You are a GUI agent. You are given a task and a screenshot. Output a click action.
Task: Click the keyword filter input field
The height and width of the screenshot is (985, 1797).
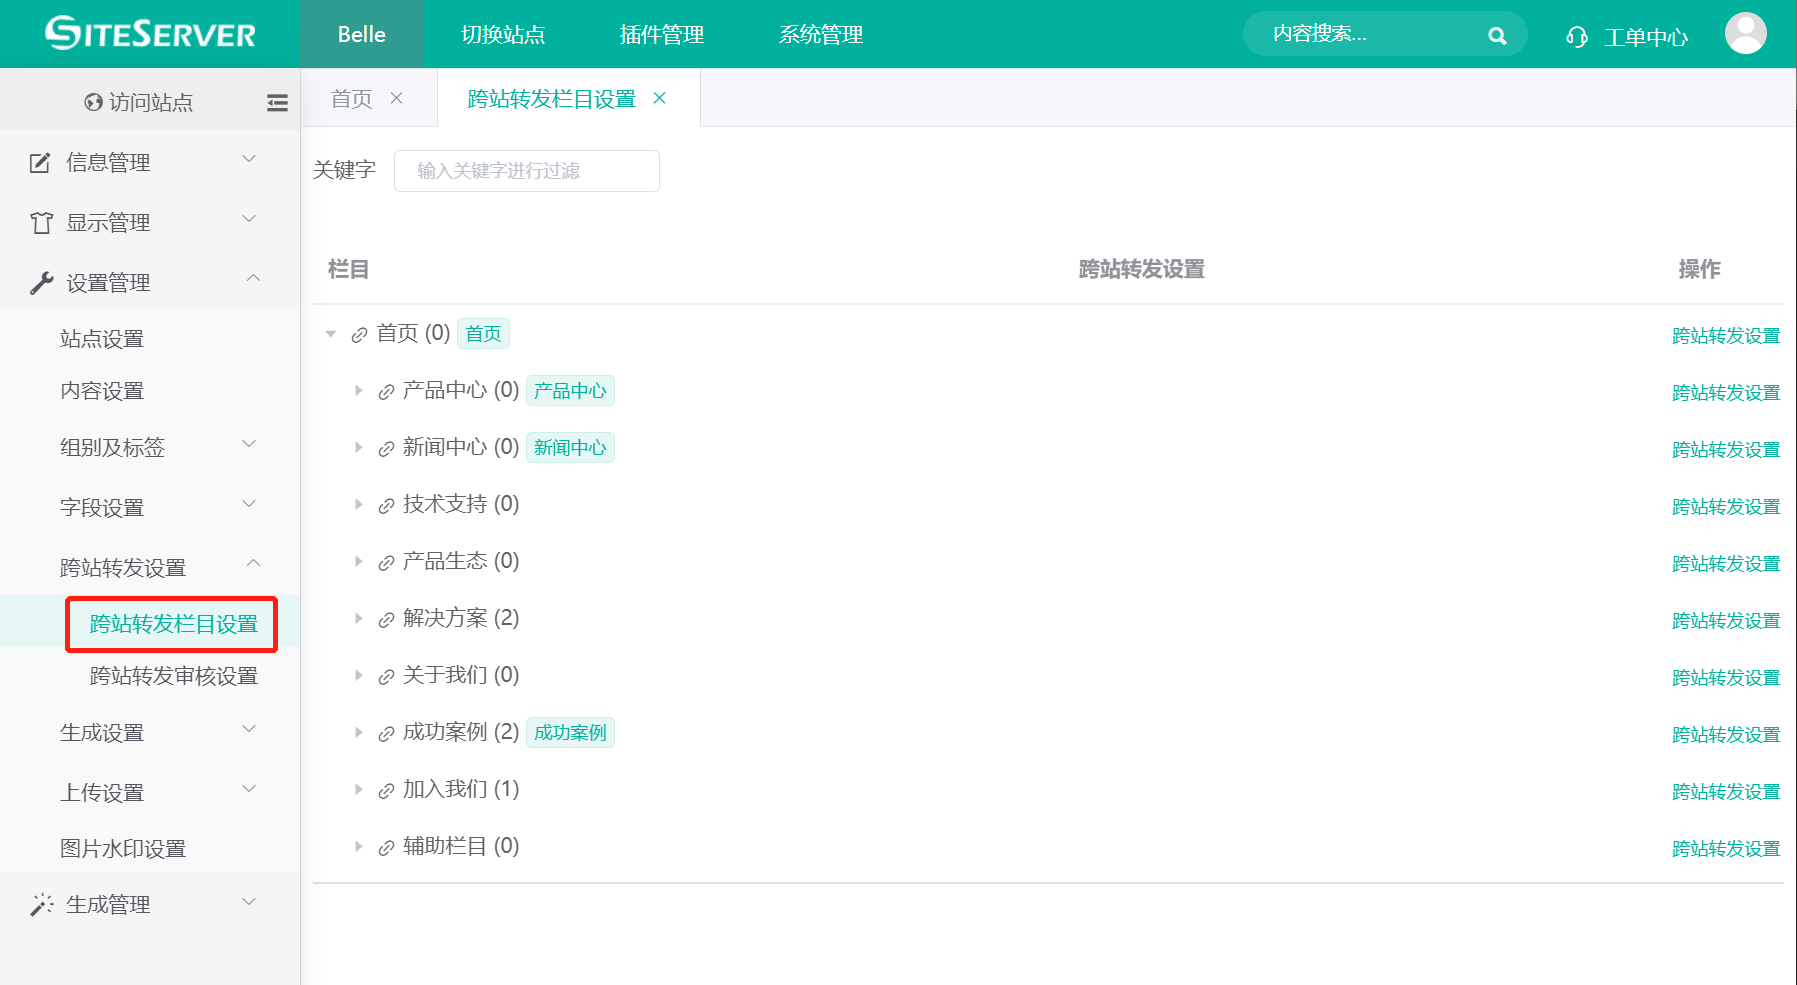527,170
